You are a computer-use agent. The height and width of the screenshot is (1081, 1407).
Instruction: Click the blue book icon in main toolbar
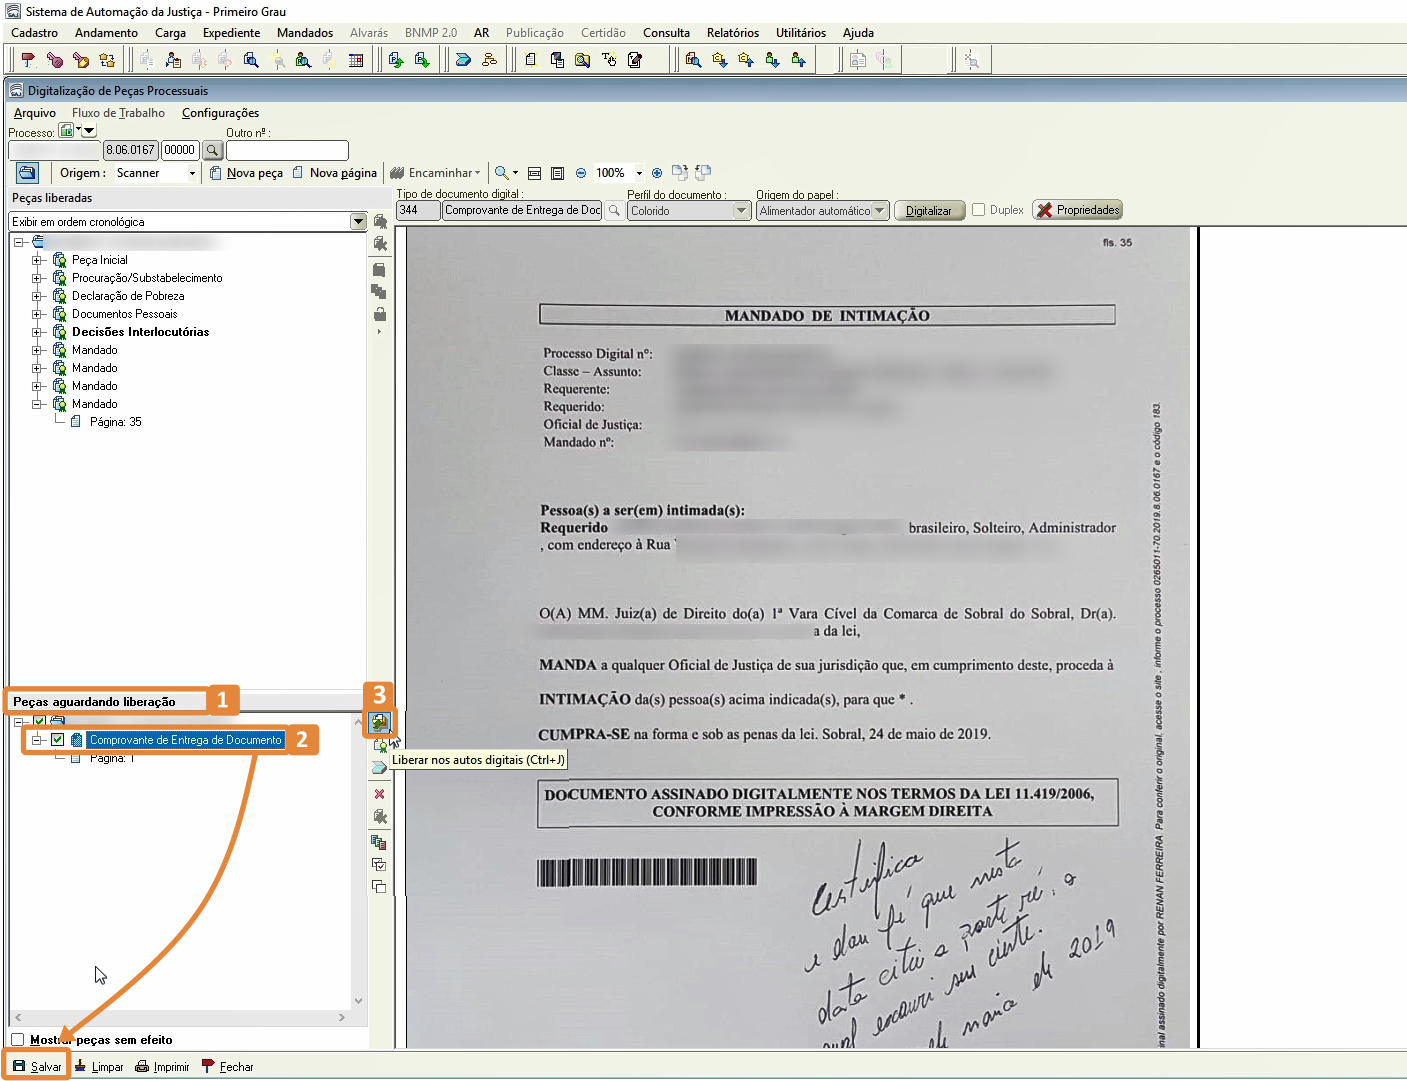(x=463, y=60)
